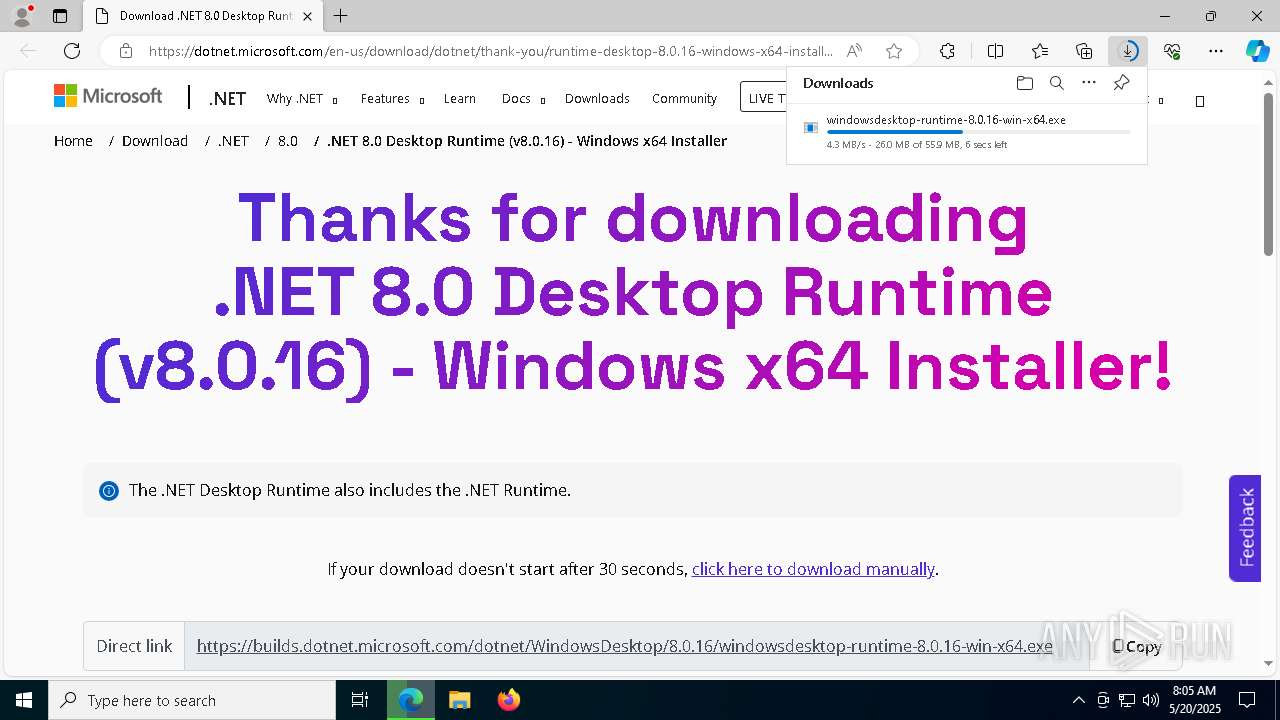Image resolution: width=1280 pixels, height=720 pixels.
Task: Add page to favorites with star icon
Action: coord(894,51)
